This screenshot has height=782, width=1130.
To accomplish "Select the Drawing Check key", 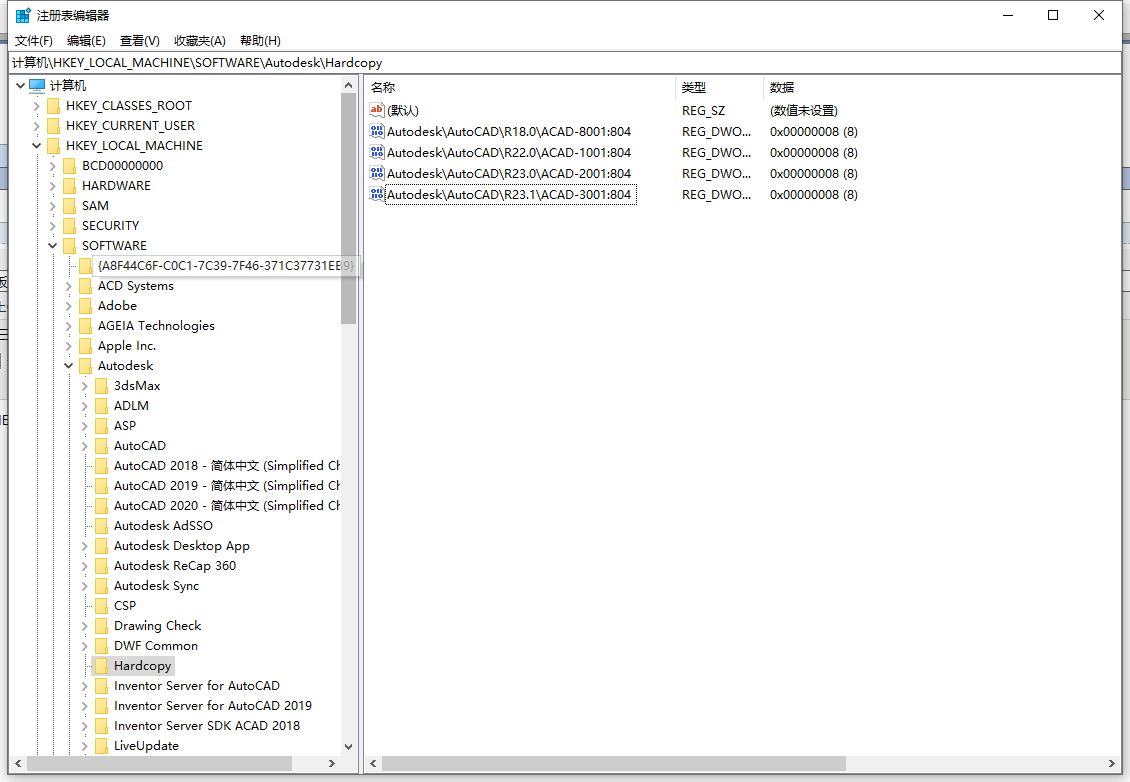I will (x=158, y=626).
